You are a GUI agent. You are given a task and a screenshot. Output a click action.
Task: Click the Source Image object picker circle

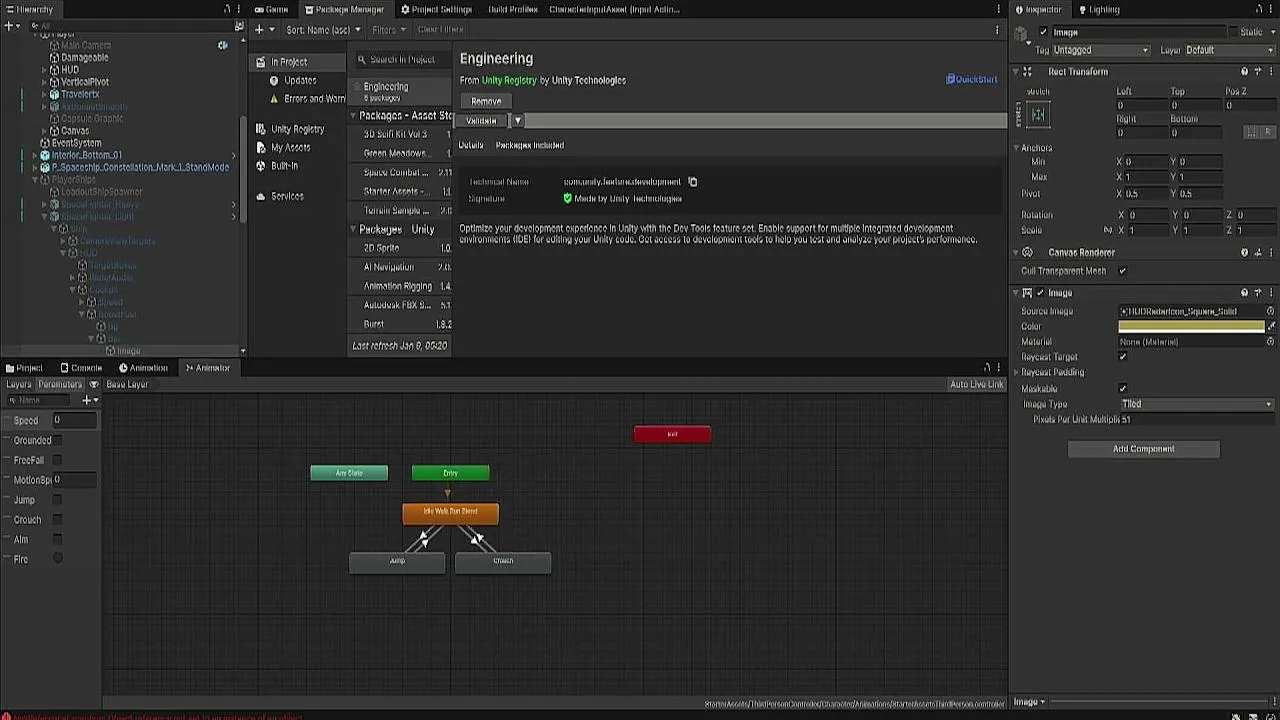click(1271, 311)
